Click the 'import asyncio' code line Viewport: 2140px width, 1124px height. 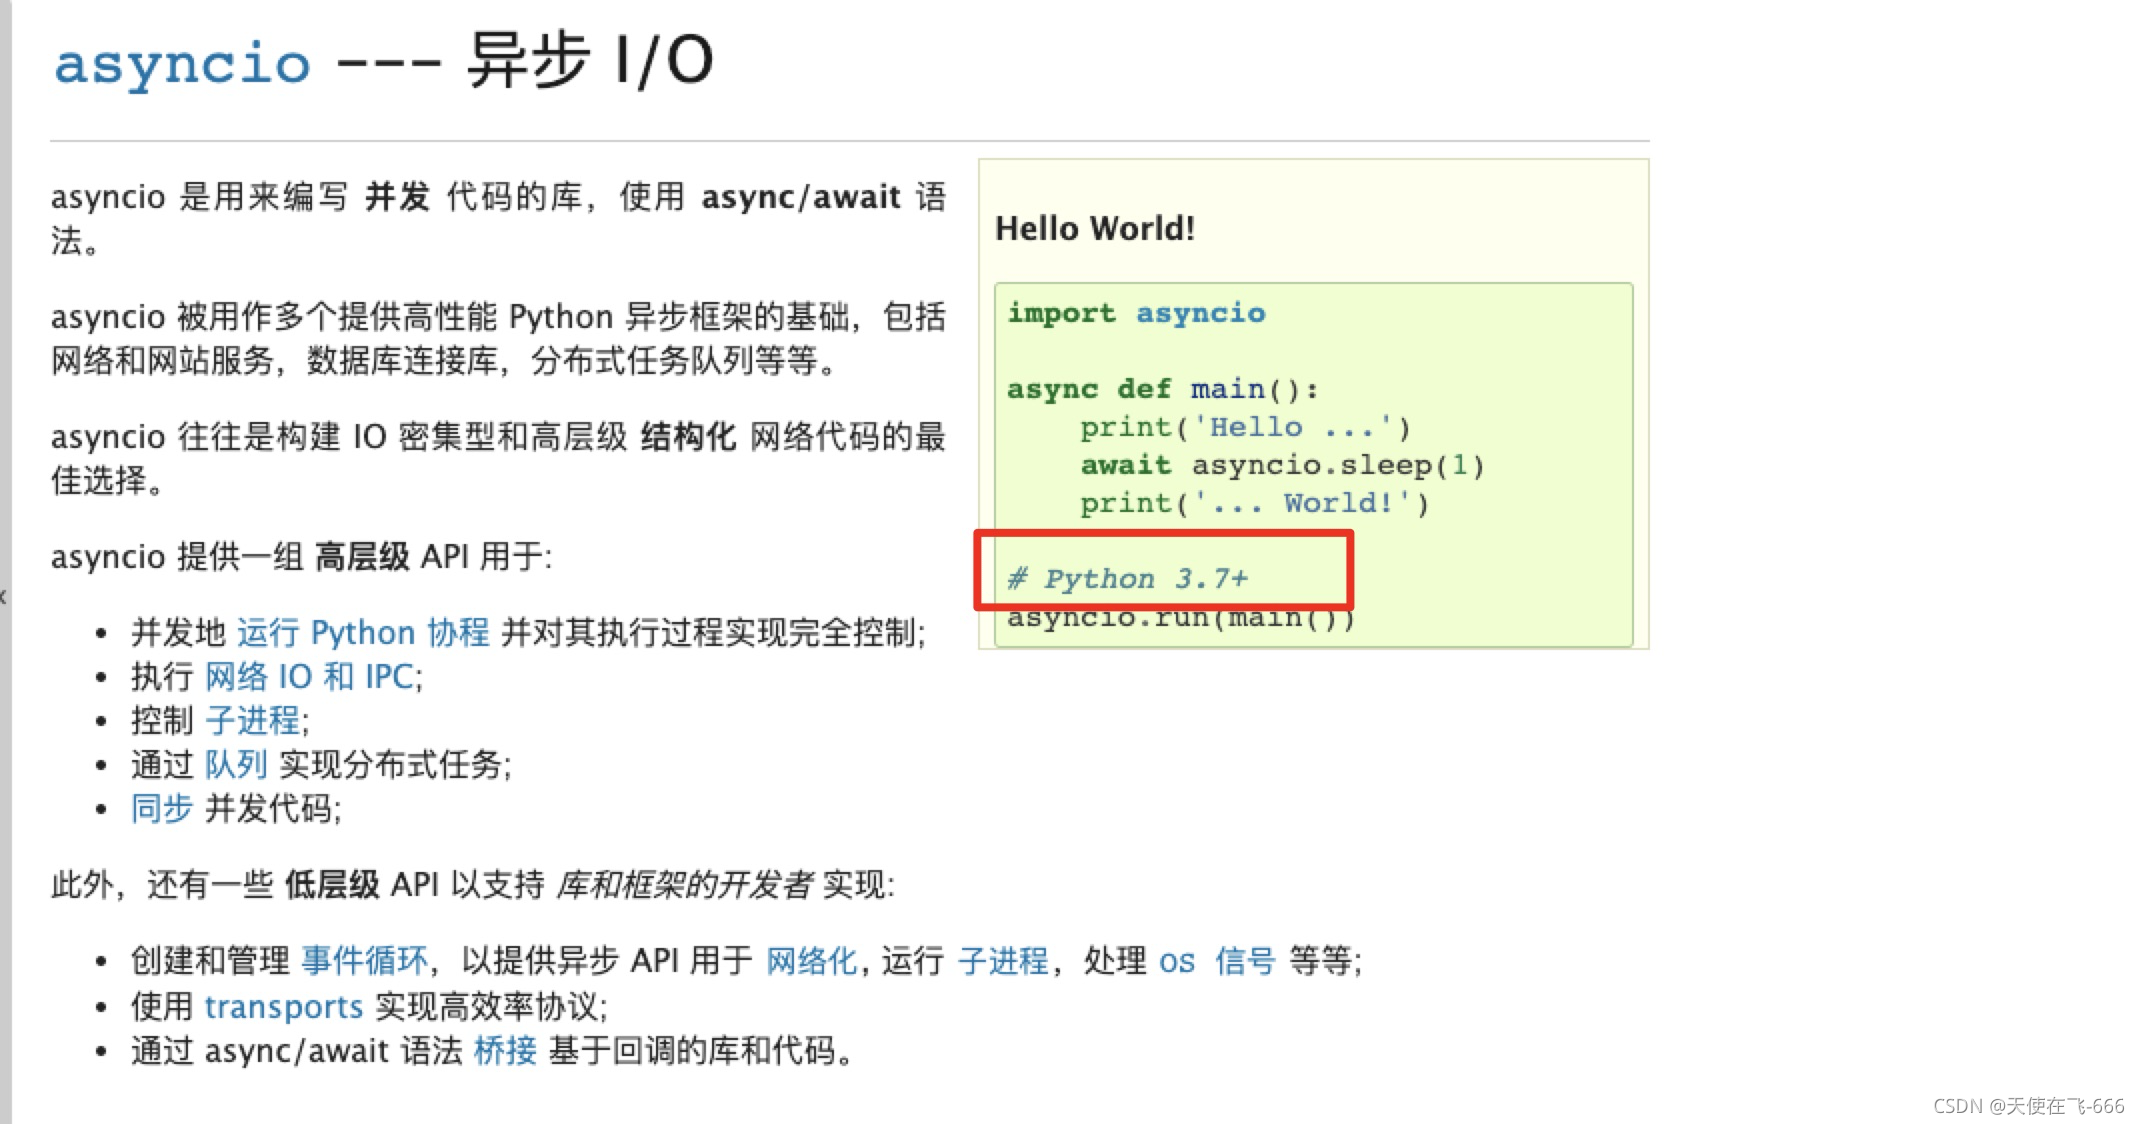(1136, 313)
